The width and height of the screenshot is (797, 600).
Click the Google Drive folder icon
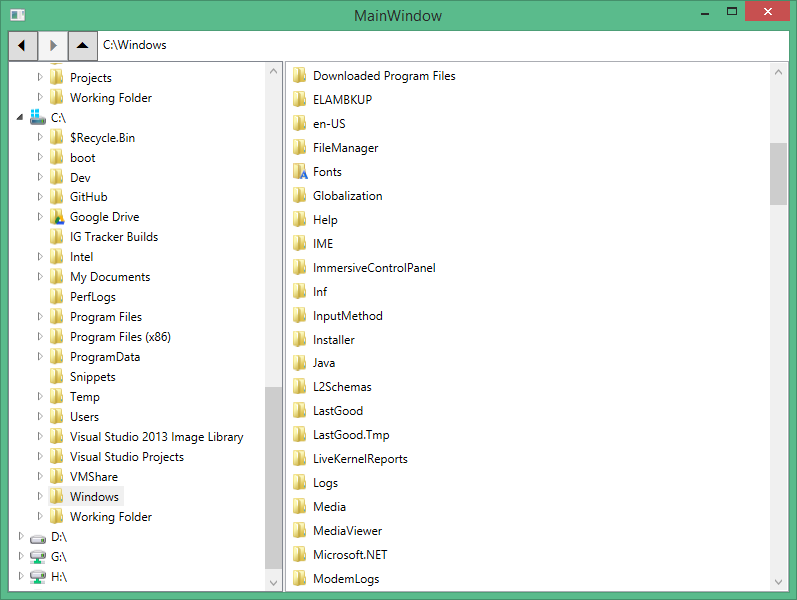[x=57, y=217]
